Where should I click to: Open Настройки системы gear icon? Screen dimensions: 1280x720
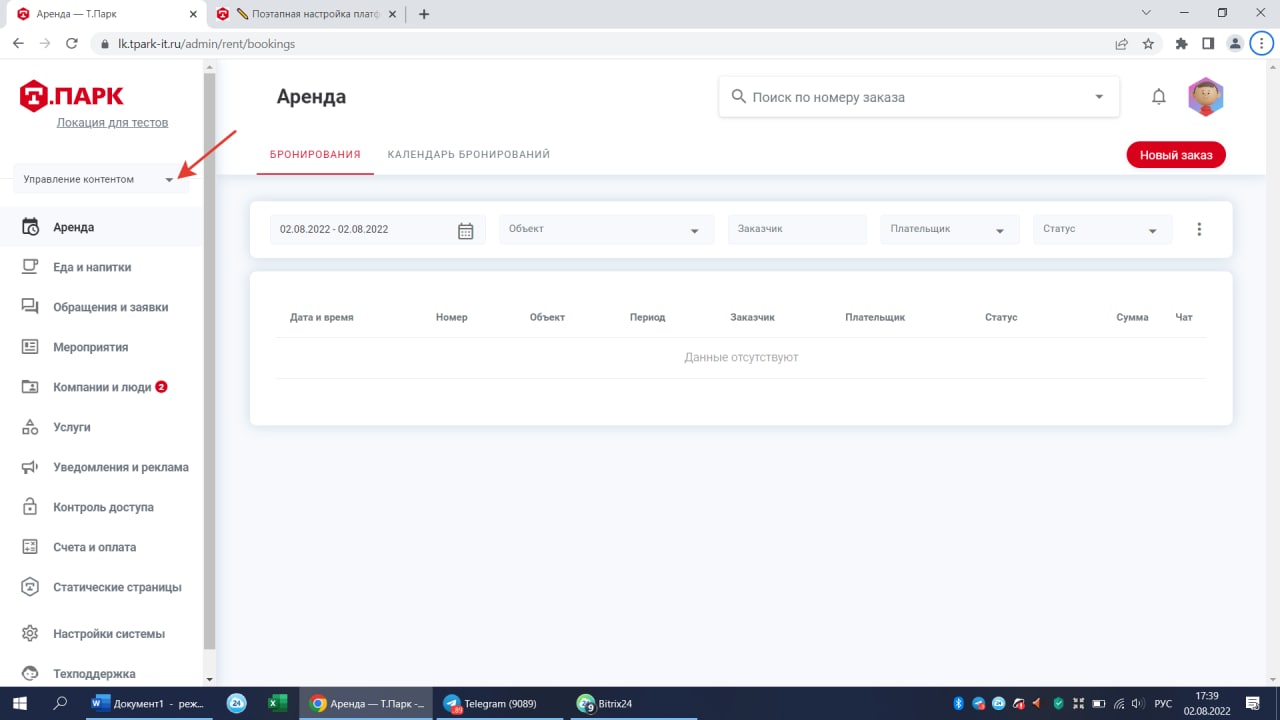pos(30,633)
